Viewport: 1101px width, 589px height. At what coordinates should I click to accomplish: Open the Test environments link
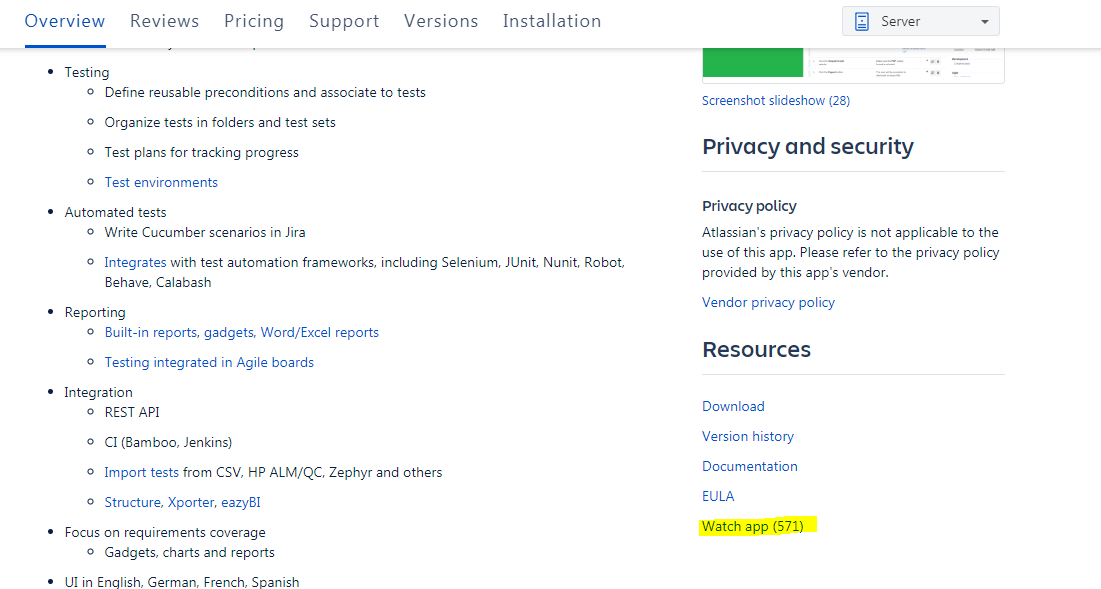pos(161,181)
